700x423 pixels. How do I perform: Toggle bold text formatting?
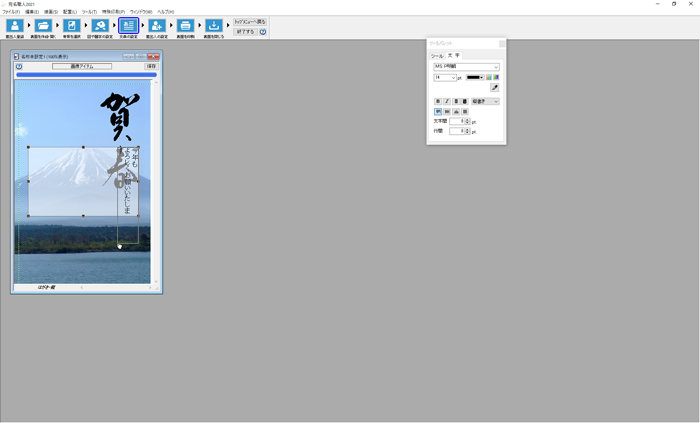[x=437, y=101]
